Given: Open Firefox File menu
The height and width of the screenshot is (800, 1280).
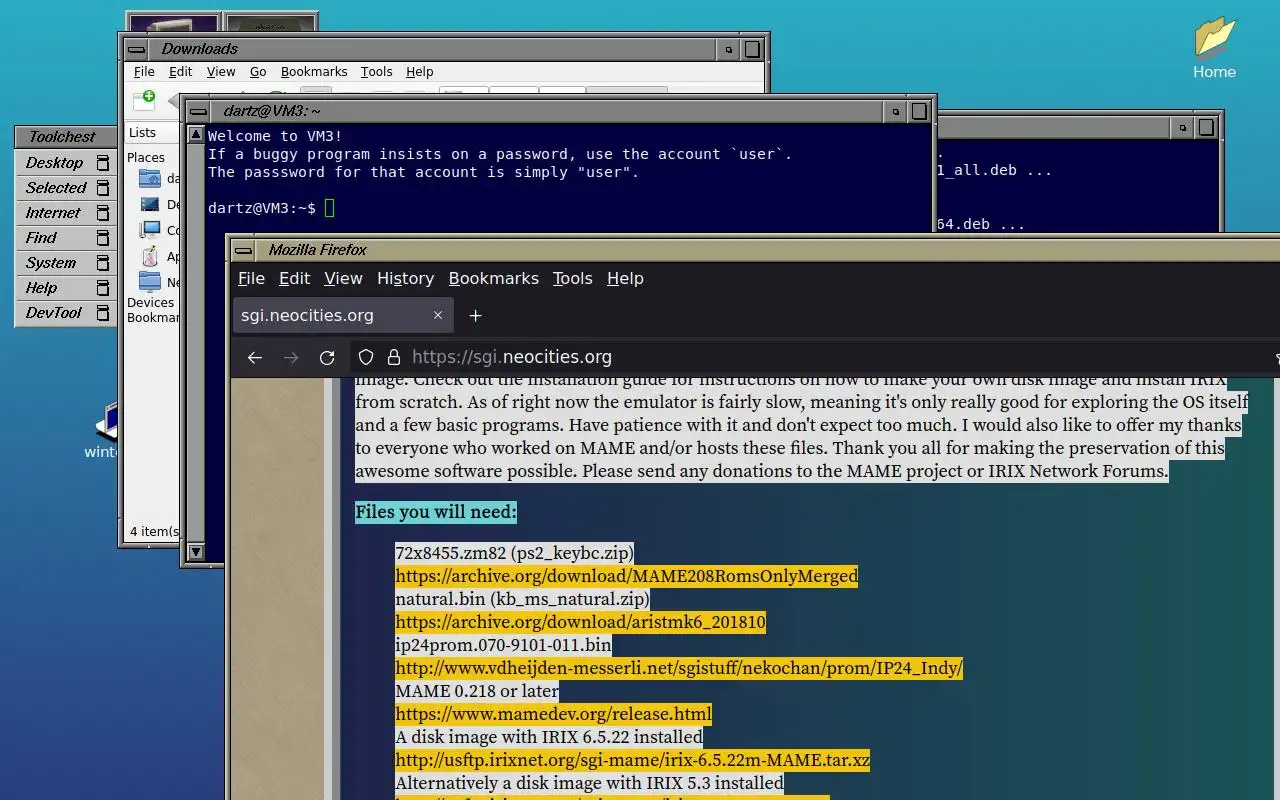Looking at the screenshot, I should click(251, 278).
